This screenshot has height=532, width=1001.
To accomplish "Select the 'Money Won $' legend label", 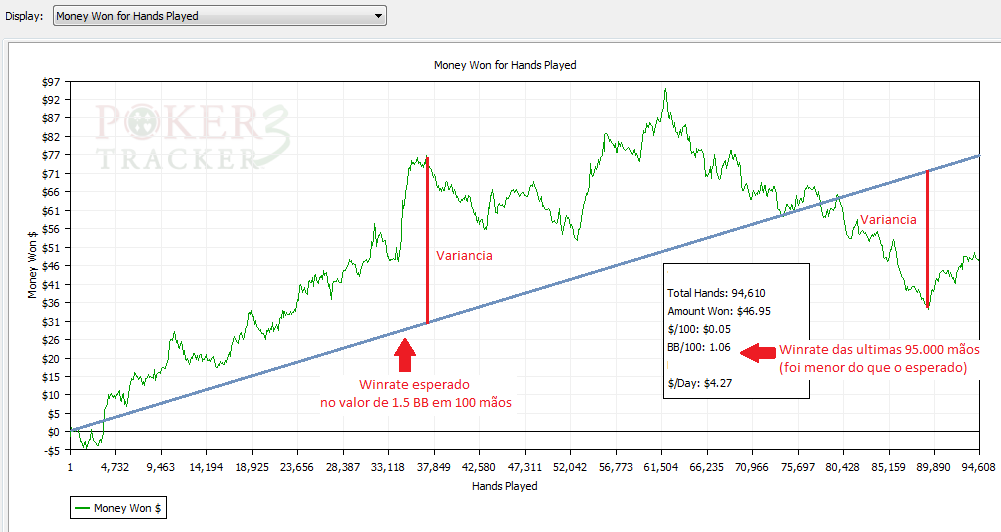I will pyautogui.click(x=123, y=509).
